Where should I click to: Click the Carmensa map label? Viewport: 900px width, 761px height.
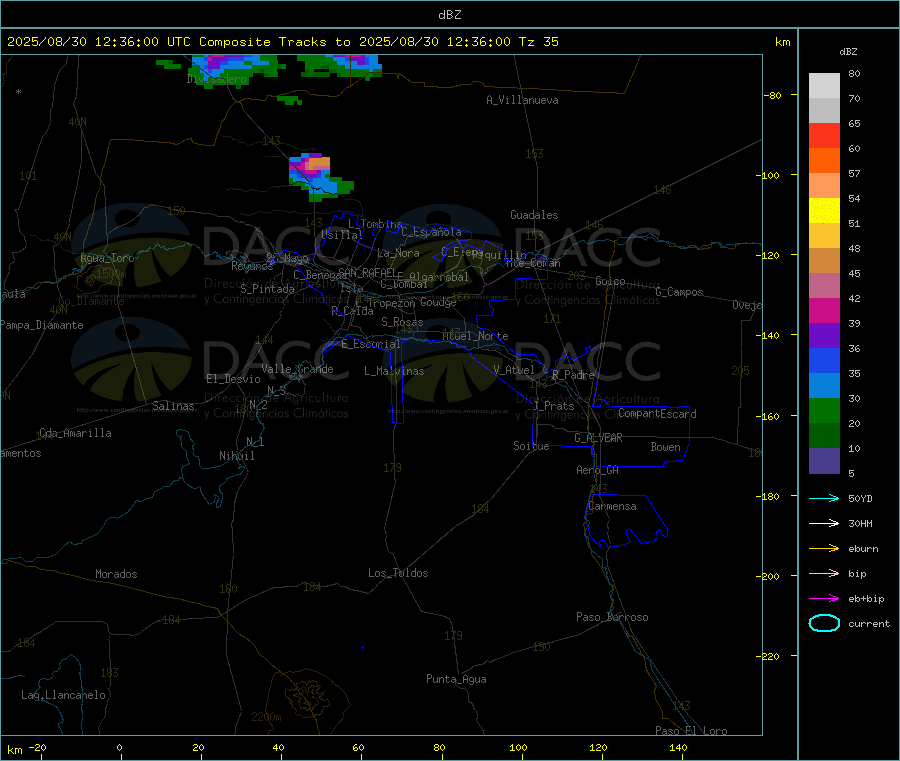[612, 506]
